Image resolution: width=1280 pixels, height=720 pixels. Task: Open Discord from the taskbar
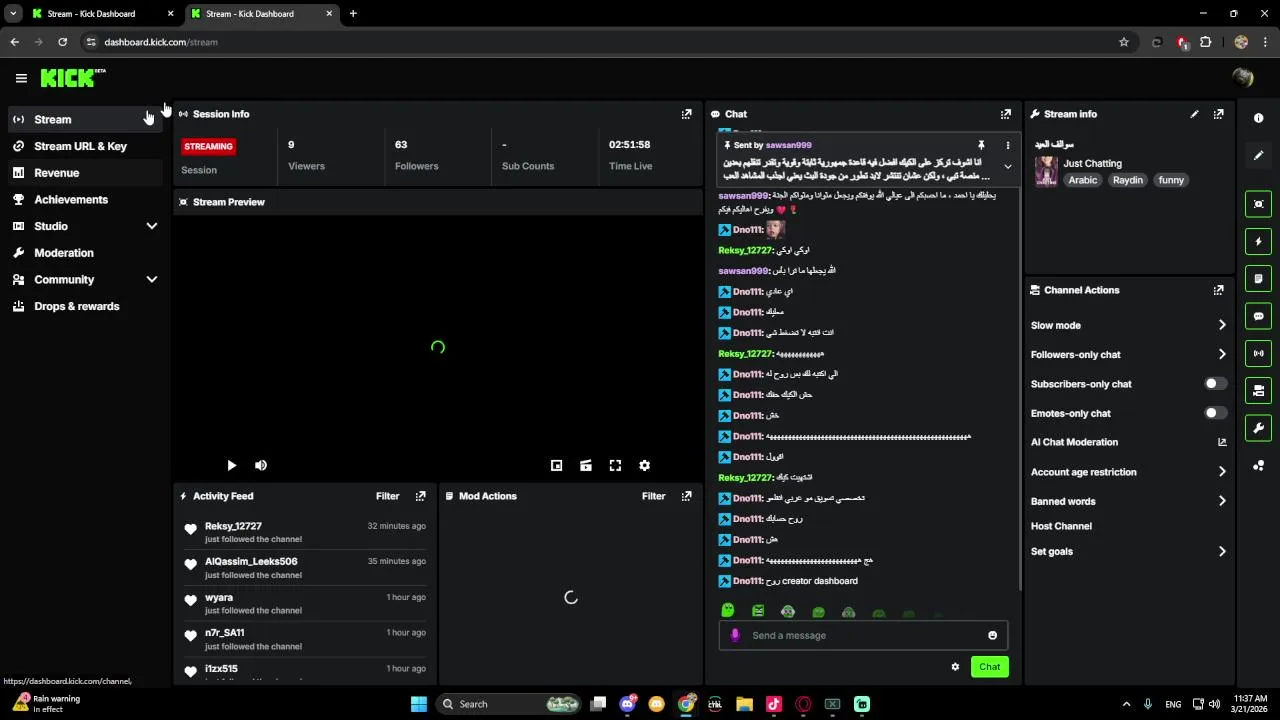(x=628, y=704)
